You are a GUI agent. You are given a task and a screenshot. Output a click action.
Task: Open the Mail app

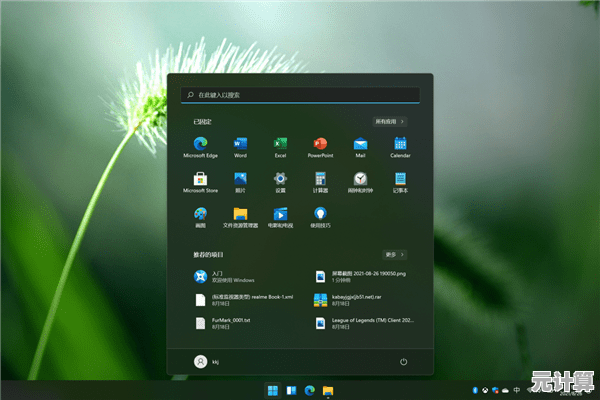pyautogui.click(x=360, y=146)
